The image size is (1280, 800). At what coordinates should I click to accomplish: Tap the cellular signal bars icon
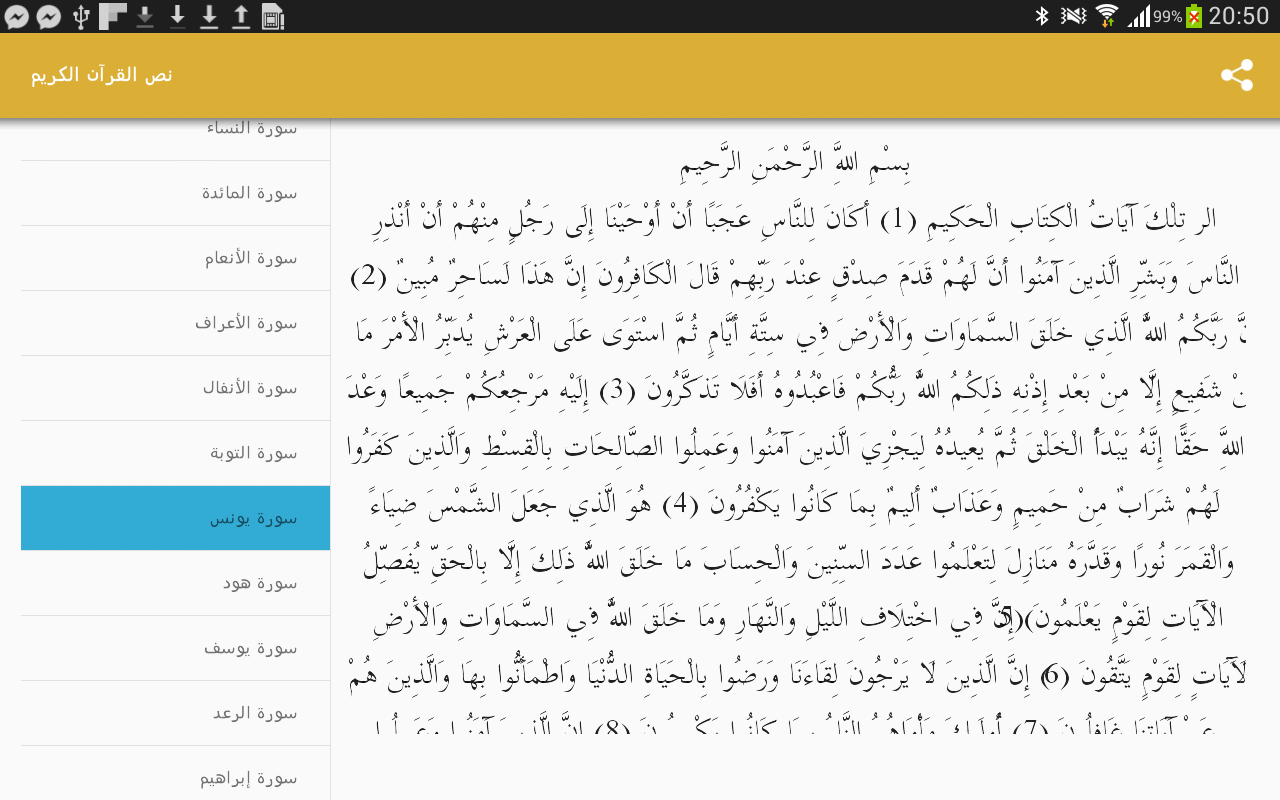click(x=1138, y=16)
